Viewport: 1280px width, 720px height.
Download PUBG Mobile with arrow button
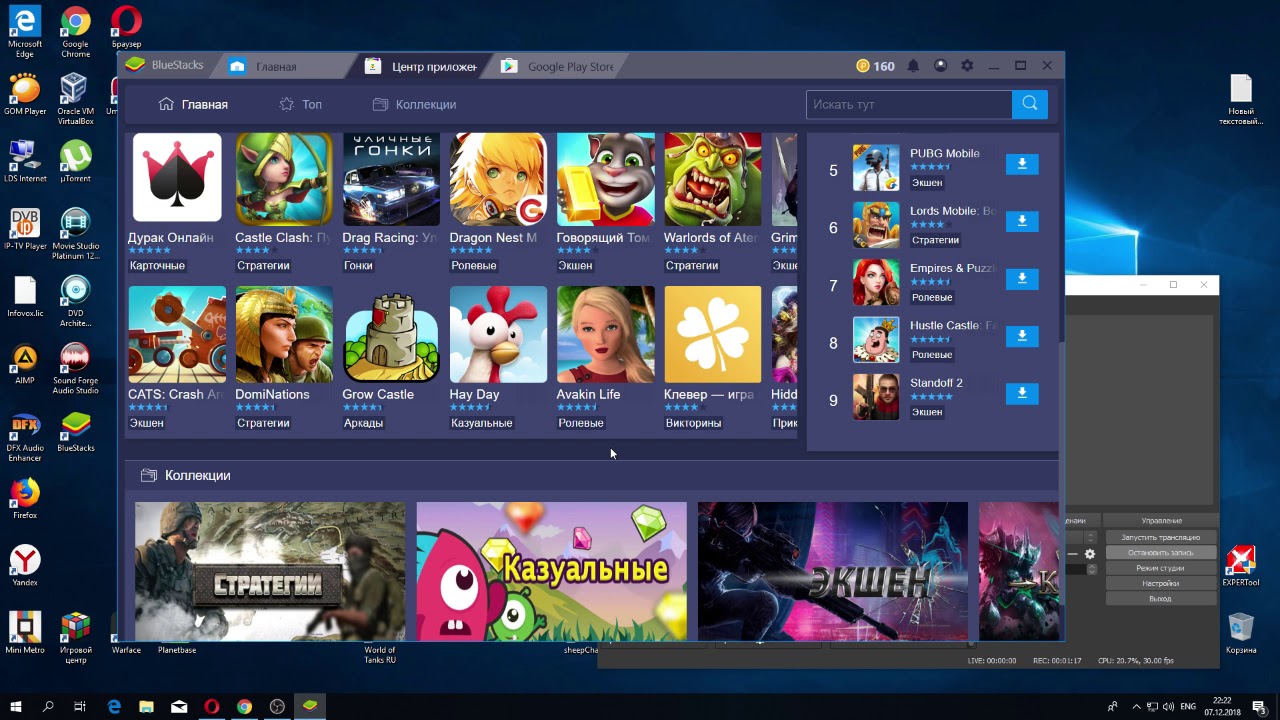[1022, 164]
